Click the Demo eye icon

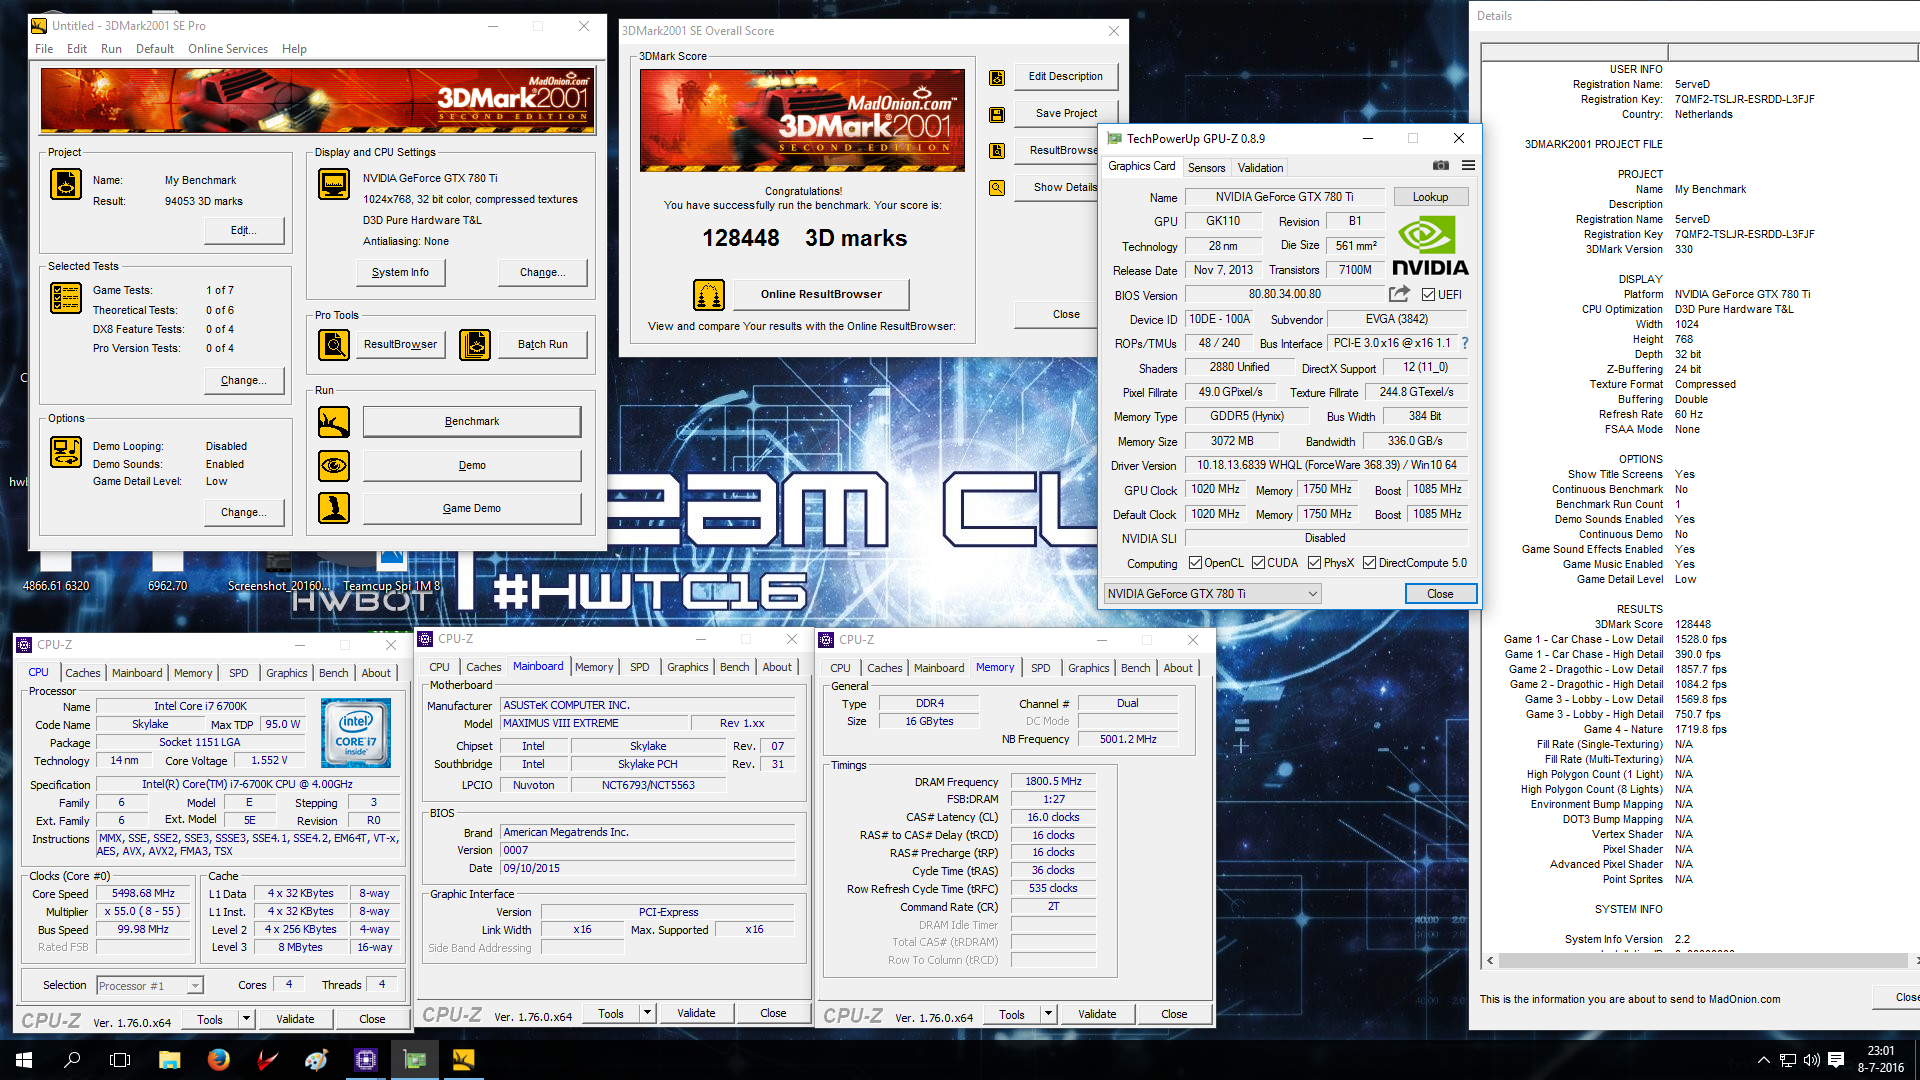pyautogui.click(x=334, y=465)
